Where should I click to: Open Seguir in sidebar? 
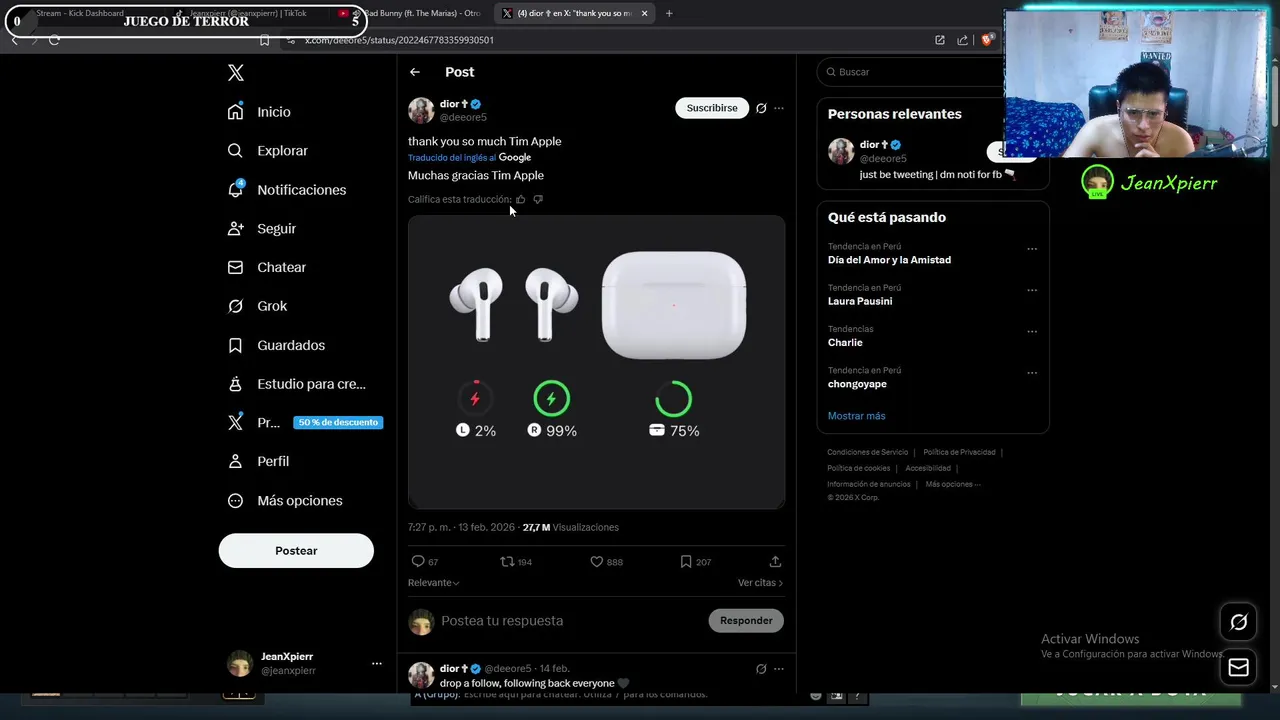tap(262, 229)
